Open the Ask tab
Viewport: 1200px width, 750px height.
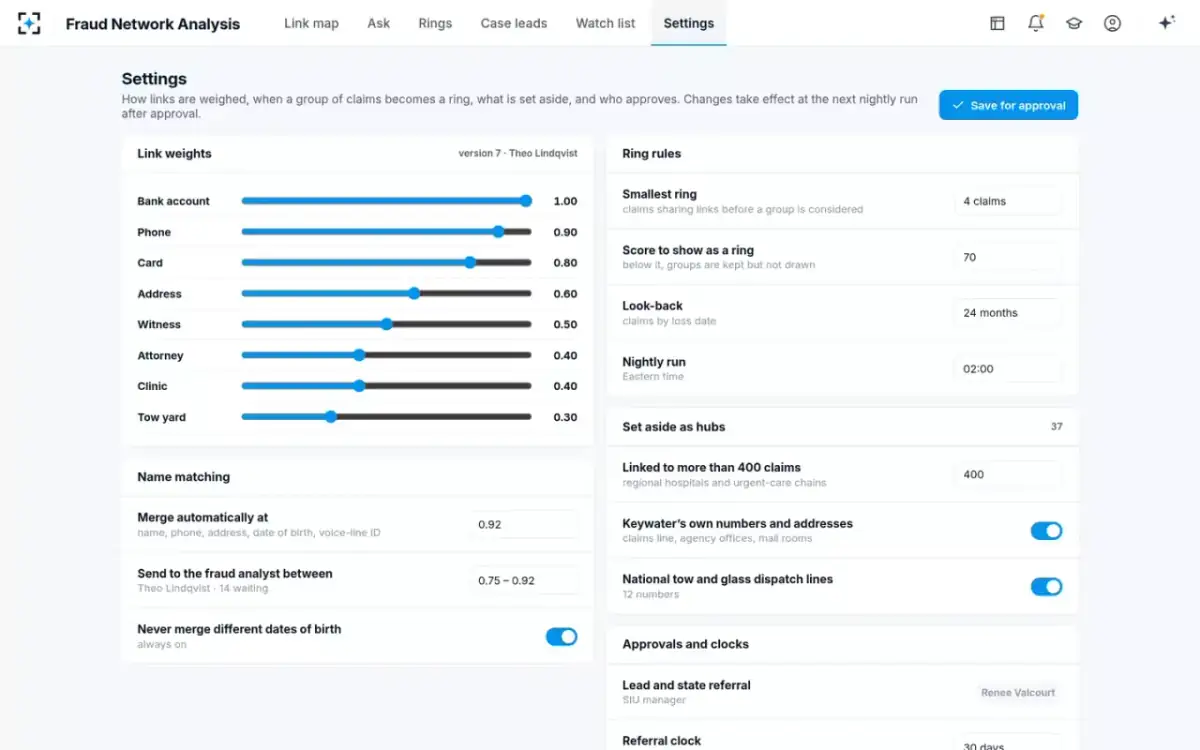click(379, 23)
